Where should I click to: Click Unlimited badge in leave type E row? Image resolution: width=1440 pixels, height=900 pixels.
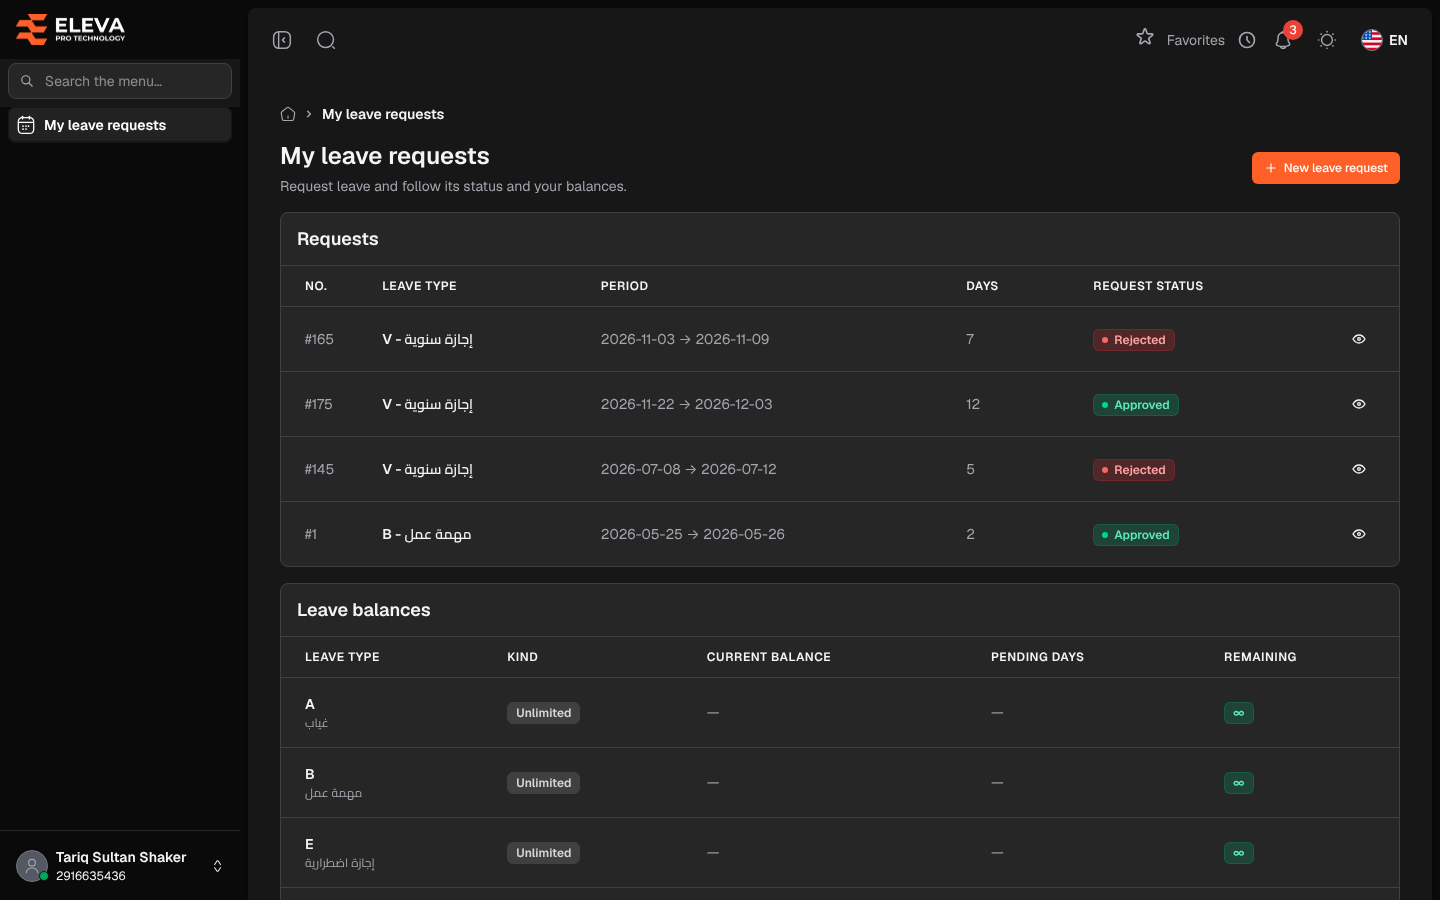(x=543, y=853)
